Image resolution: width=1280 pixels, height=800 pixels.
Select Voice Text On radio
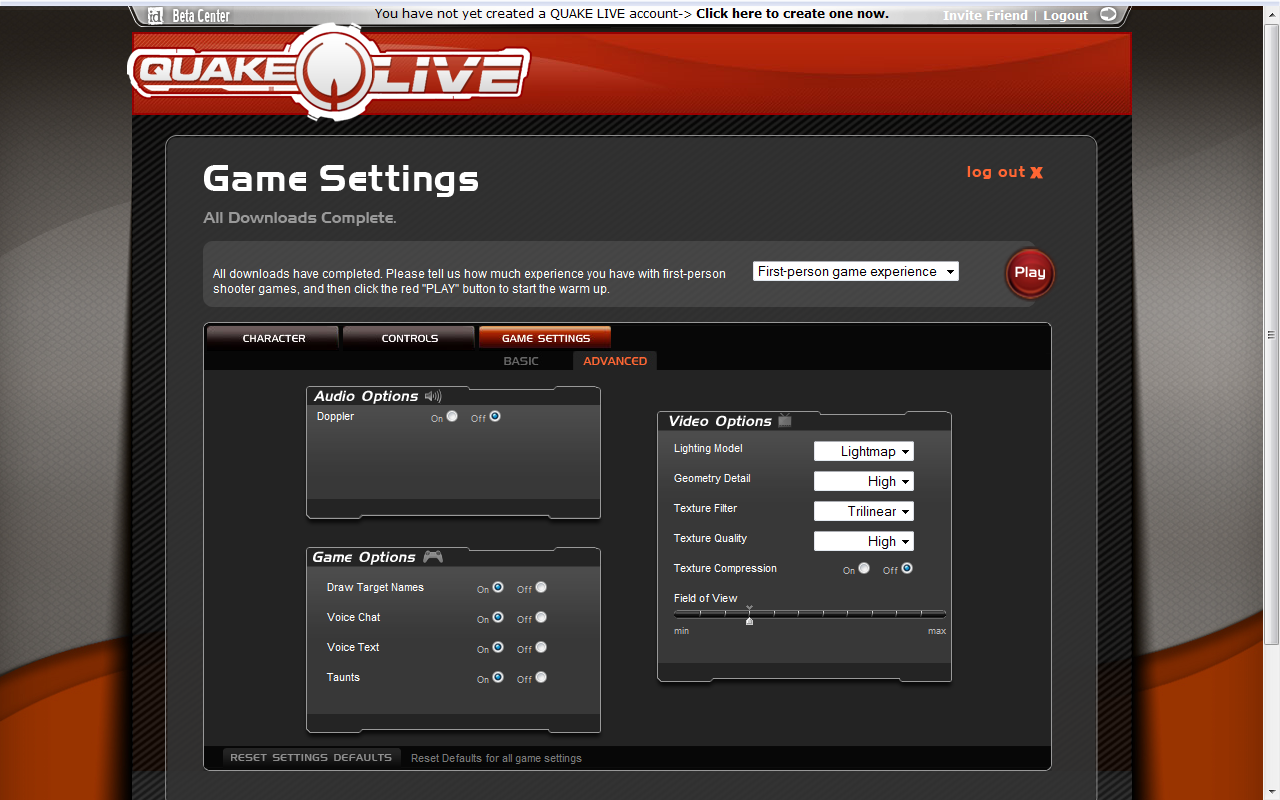498,647
